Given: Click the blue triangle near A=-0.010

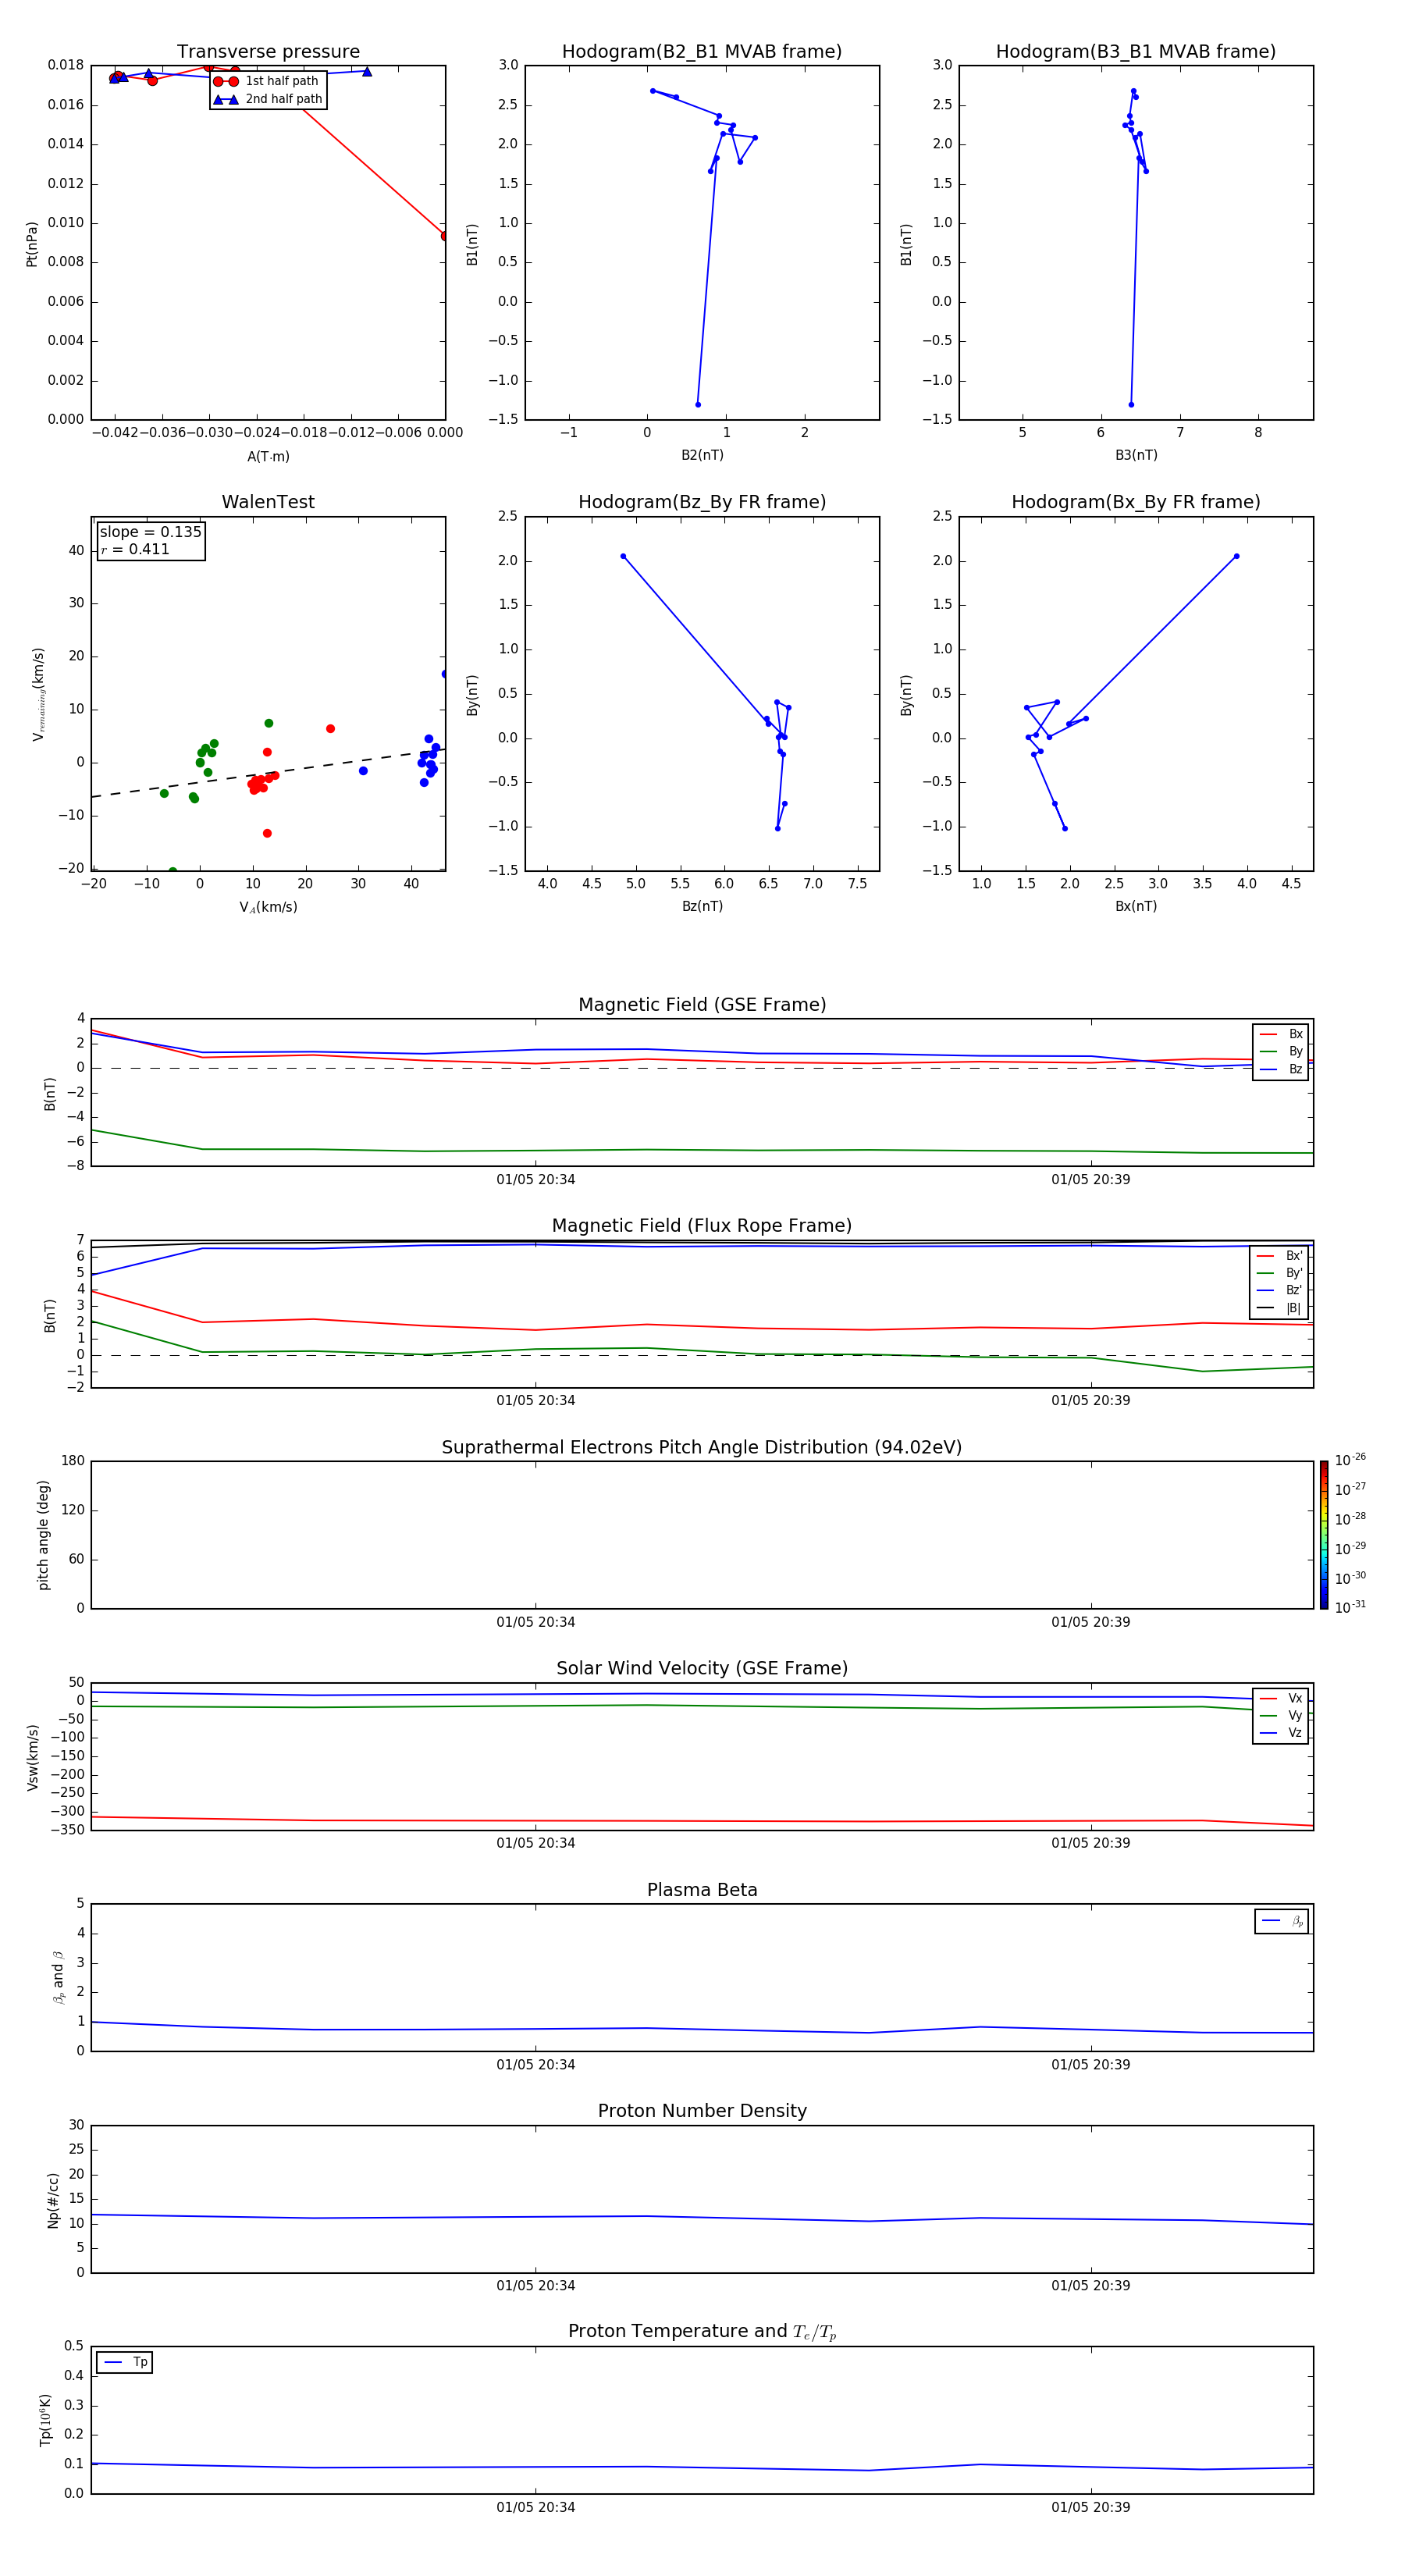Looking at the screenshot, I should [367, 72].
